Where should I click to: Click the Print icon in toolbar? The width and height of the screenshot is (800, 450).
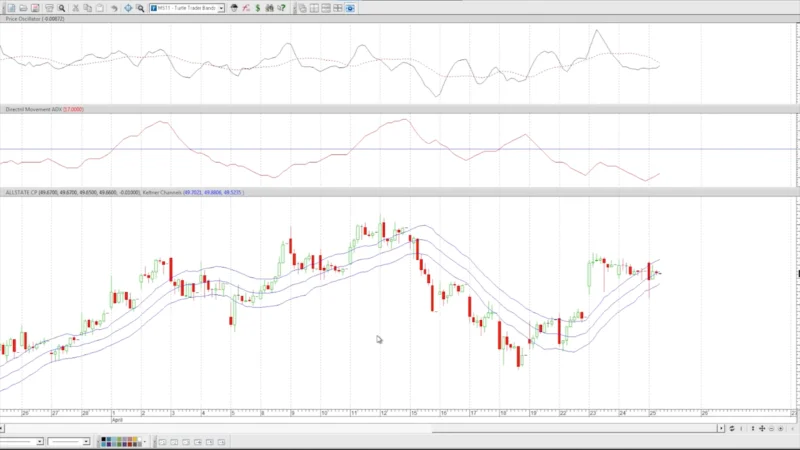47,8
